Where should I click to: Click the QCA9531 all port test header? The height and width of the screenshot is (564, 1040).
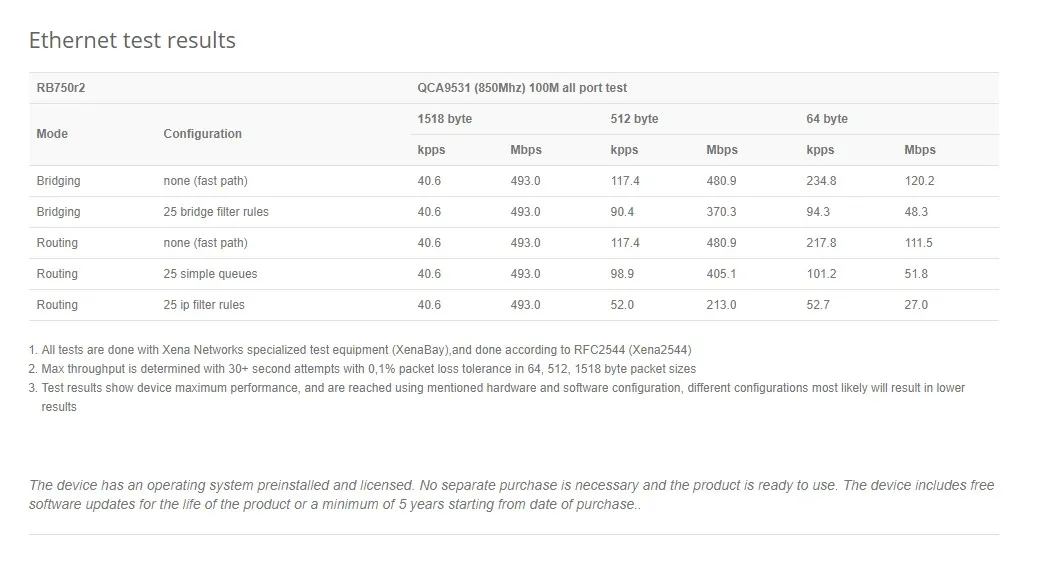tap(522, 88)
